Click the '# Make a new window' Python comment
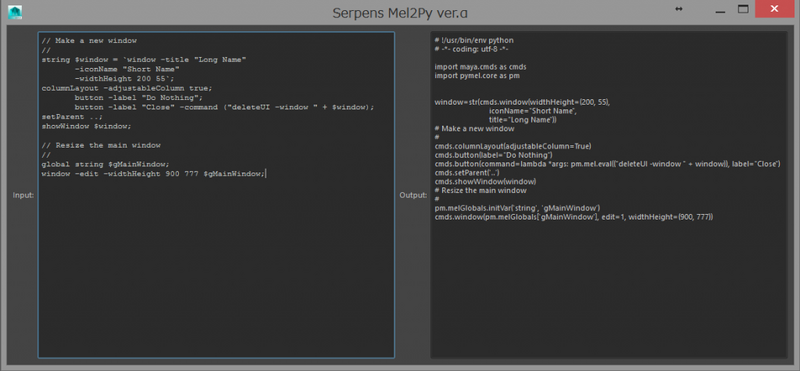The height and width of the screenshot is (371, 800). 474,129
